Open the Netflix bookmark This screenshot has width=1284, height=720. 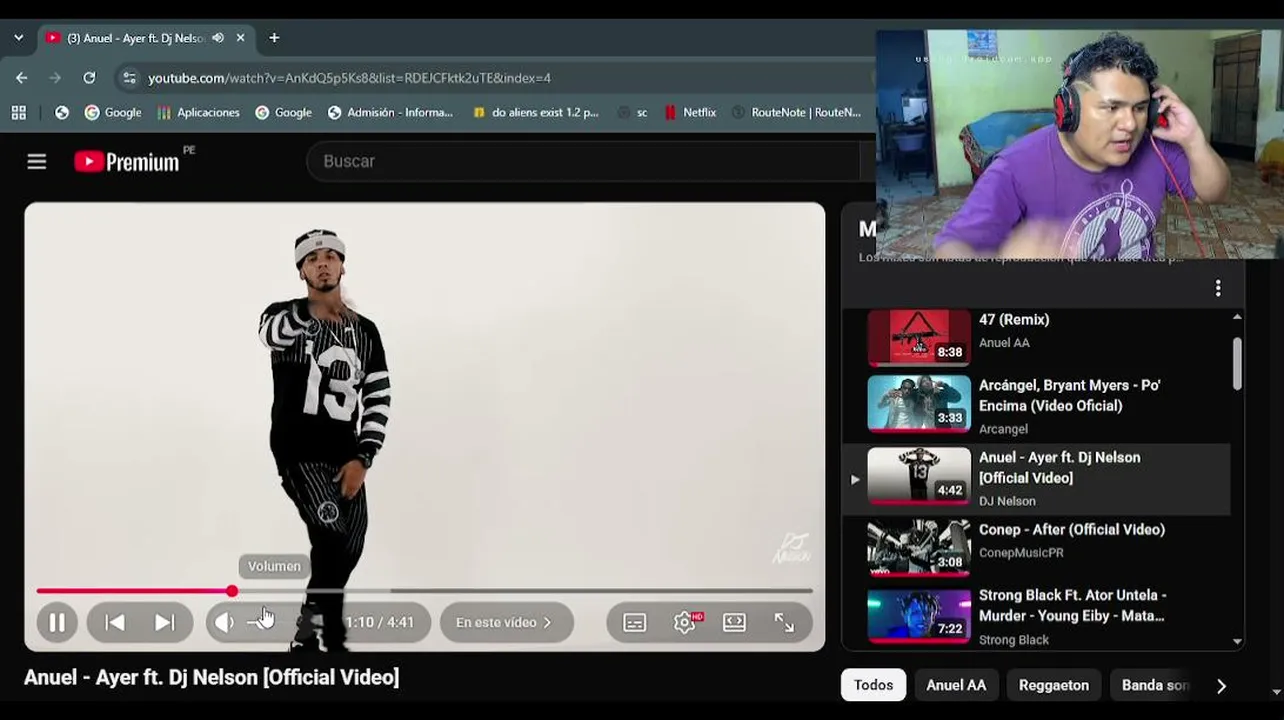pyautogui.click(x=690, y=113)
